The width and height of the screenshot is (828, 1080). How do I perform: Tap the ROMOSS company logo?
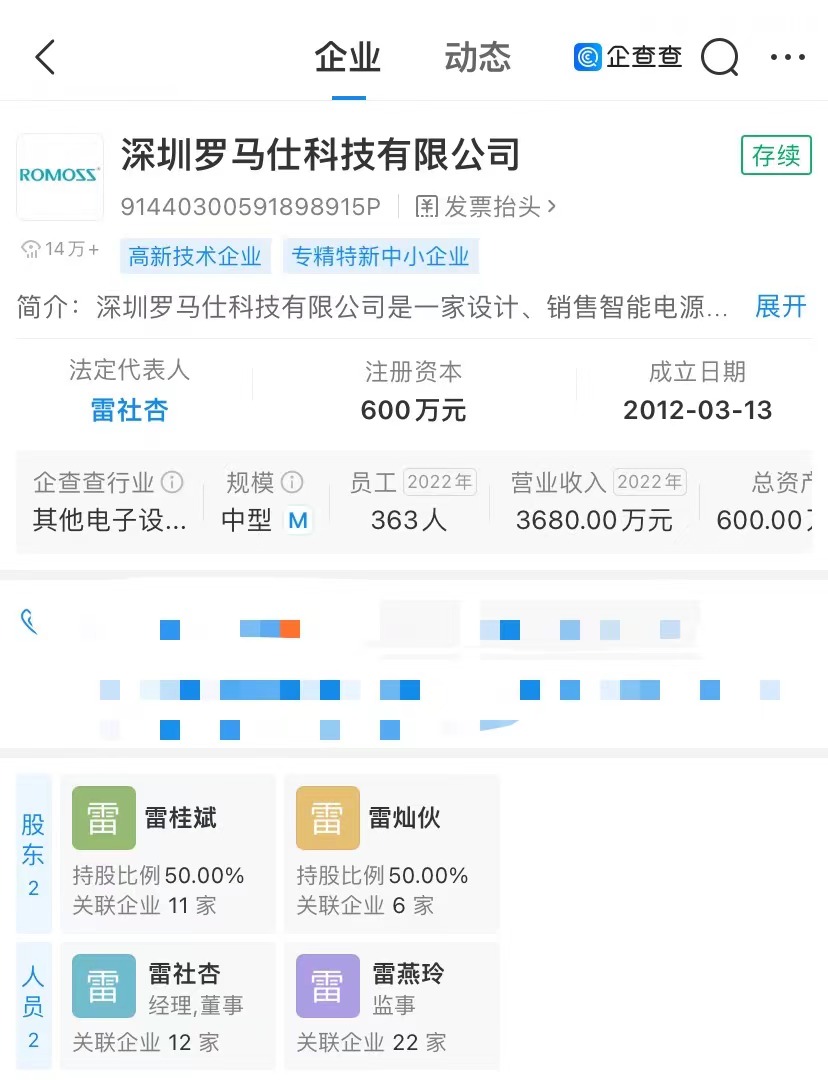(60, 176)
